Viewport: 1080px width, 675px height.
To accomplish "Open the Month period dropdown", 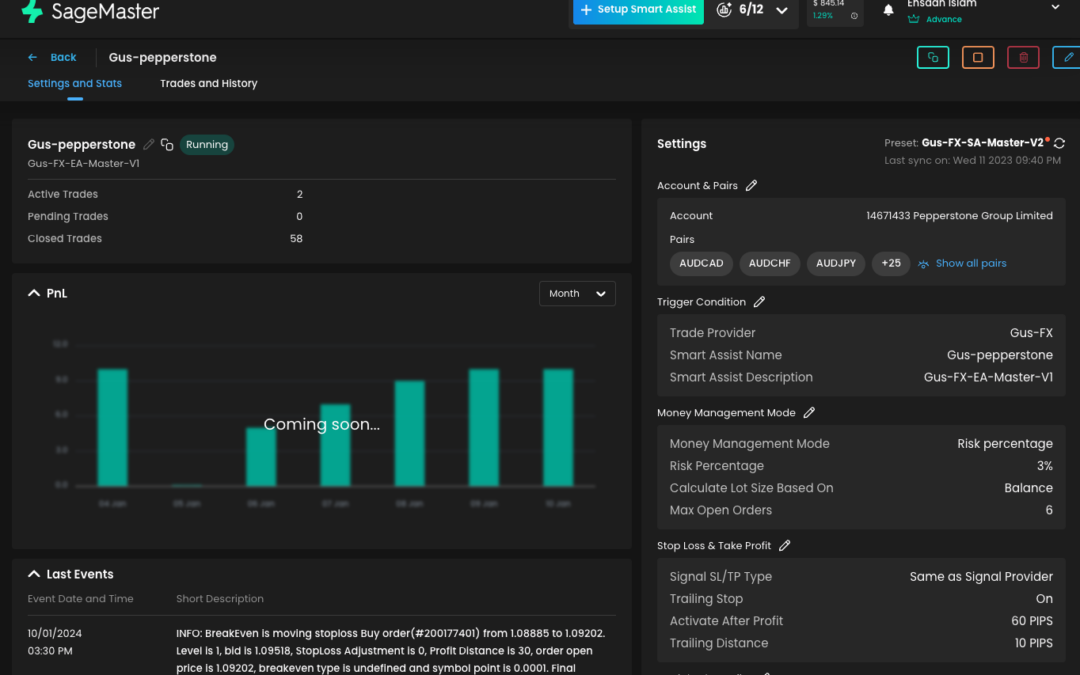I will click(577, 294).
